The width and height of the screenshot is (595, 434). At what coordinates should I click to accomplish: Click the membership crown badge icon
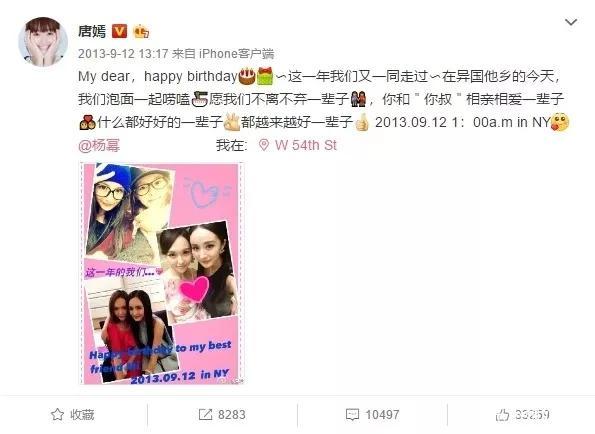[141, 31]
